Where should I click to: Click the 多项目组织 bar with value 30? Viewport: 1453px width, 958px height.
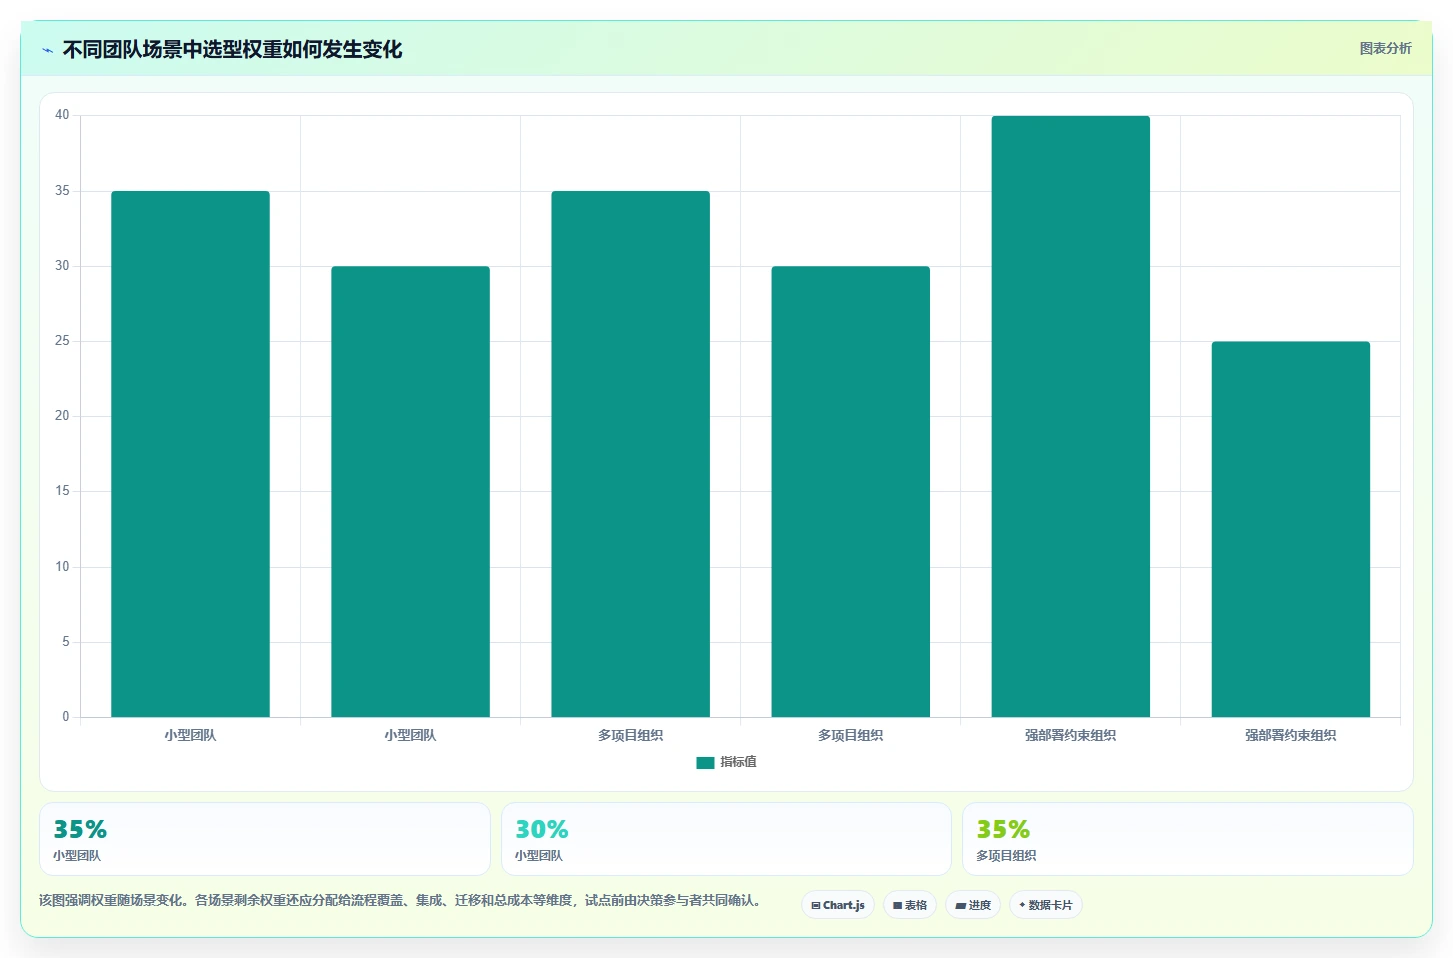coord(850,491)
